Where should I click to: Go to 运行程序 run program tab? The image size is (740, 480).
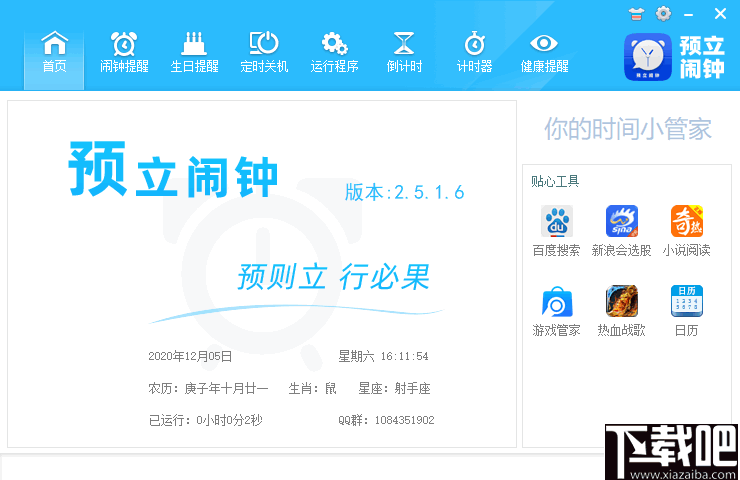[x=334, y=53]
